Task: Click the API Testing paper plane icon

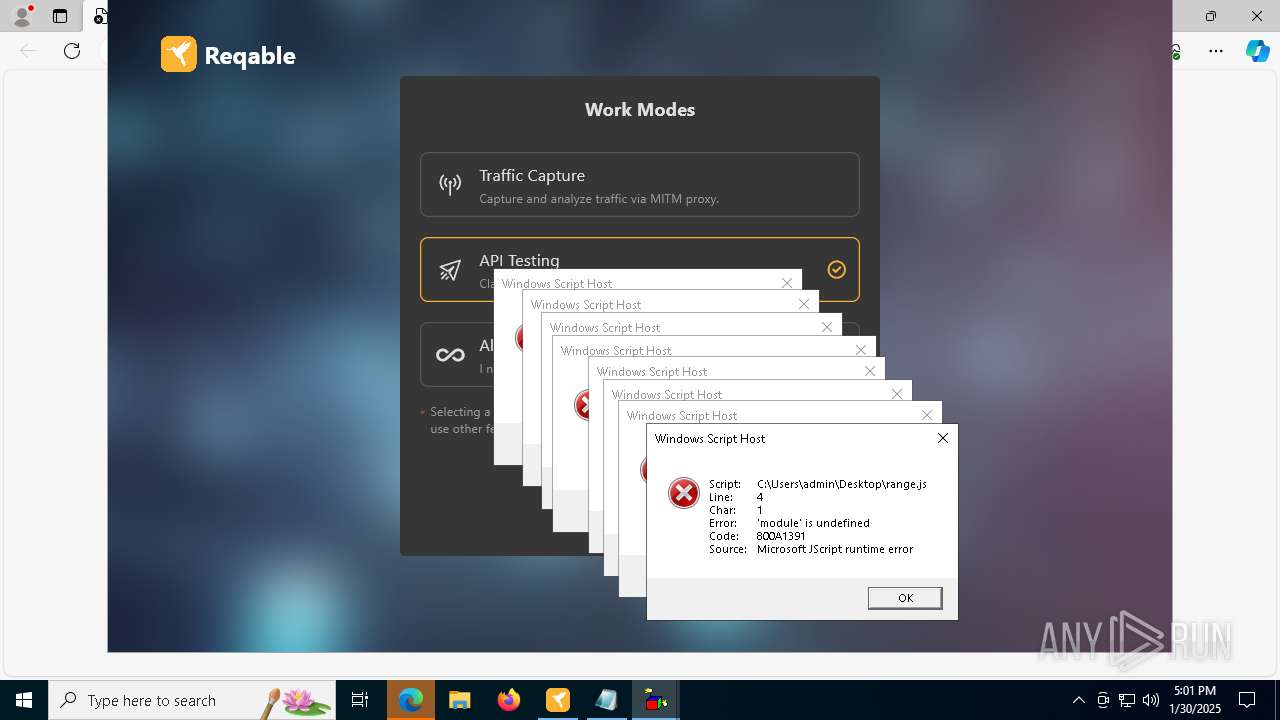Action: (450, 270)
